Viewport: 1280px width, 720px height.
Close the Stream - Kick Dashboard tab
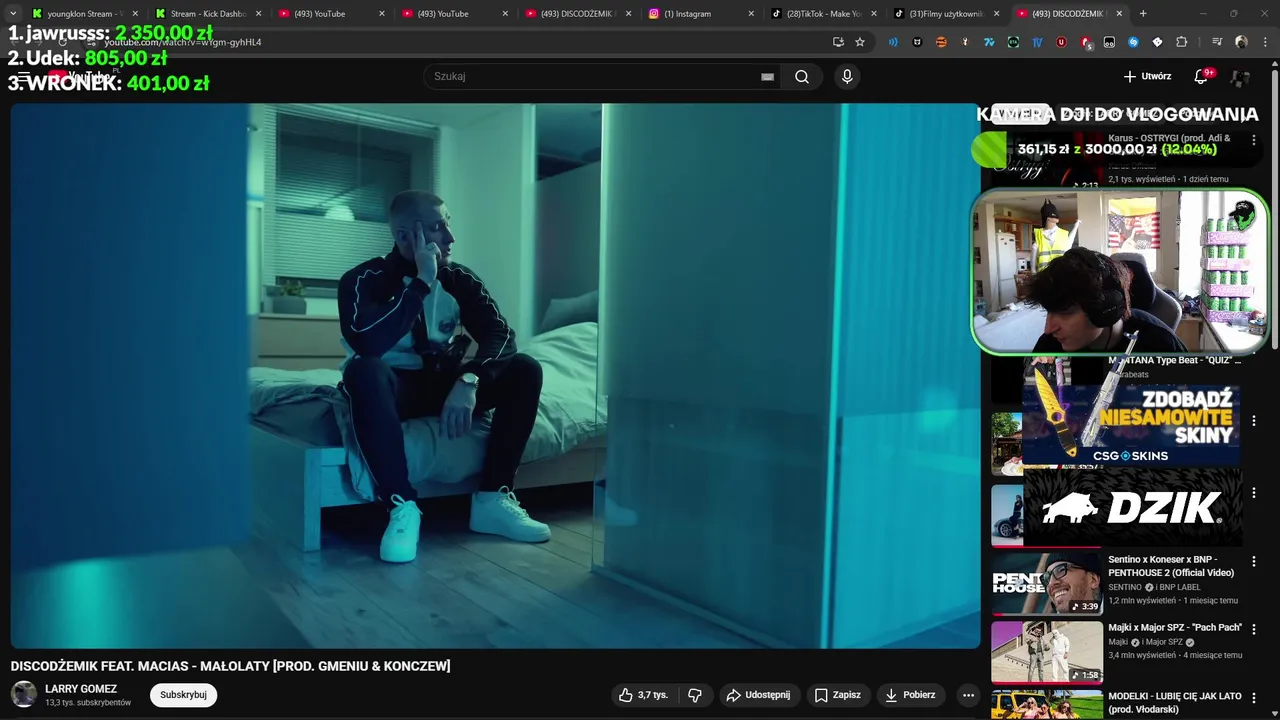[258, 13]
